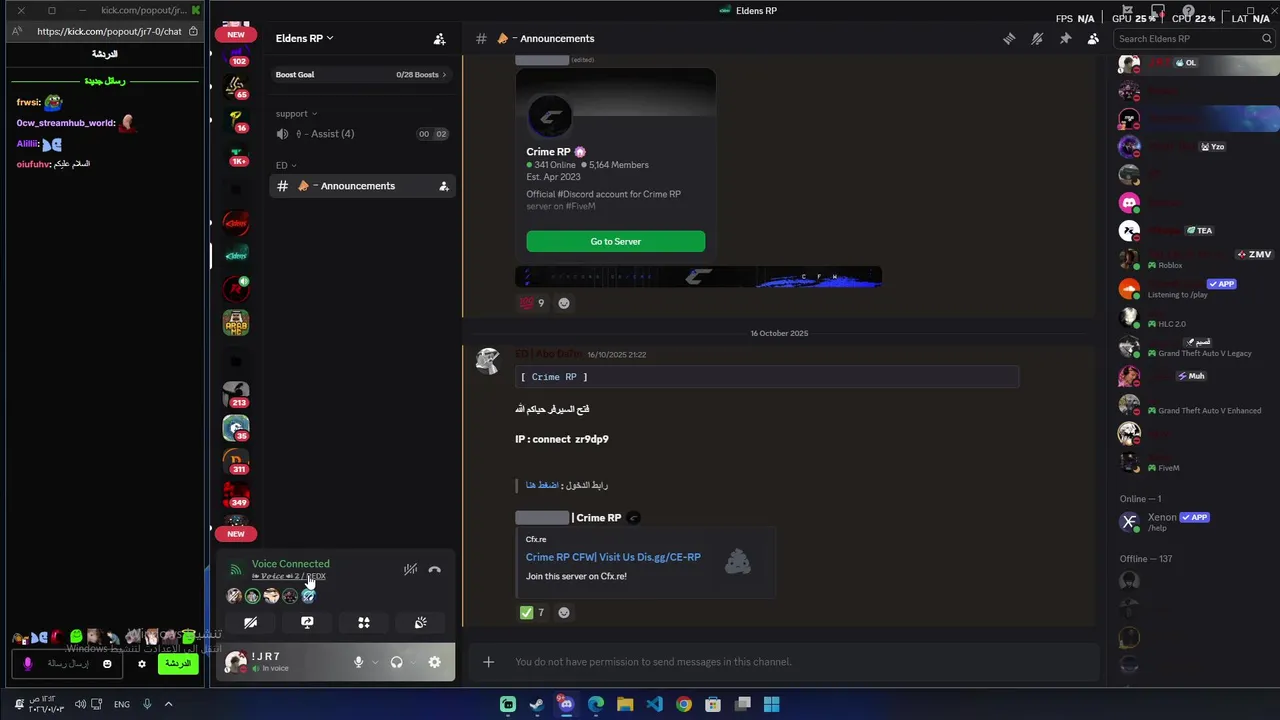Open headphone output options chevron
The image size is (1280, 720).
coord(413,662)
